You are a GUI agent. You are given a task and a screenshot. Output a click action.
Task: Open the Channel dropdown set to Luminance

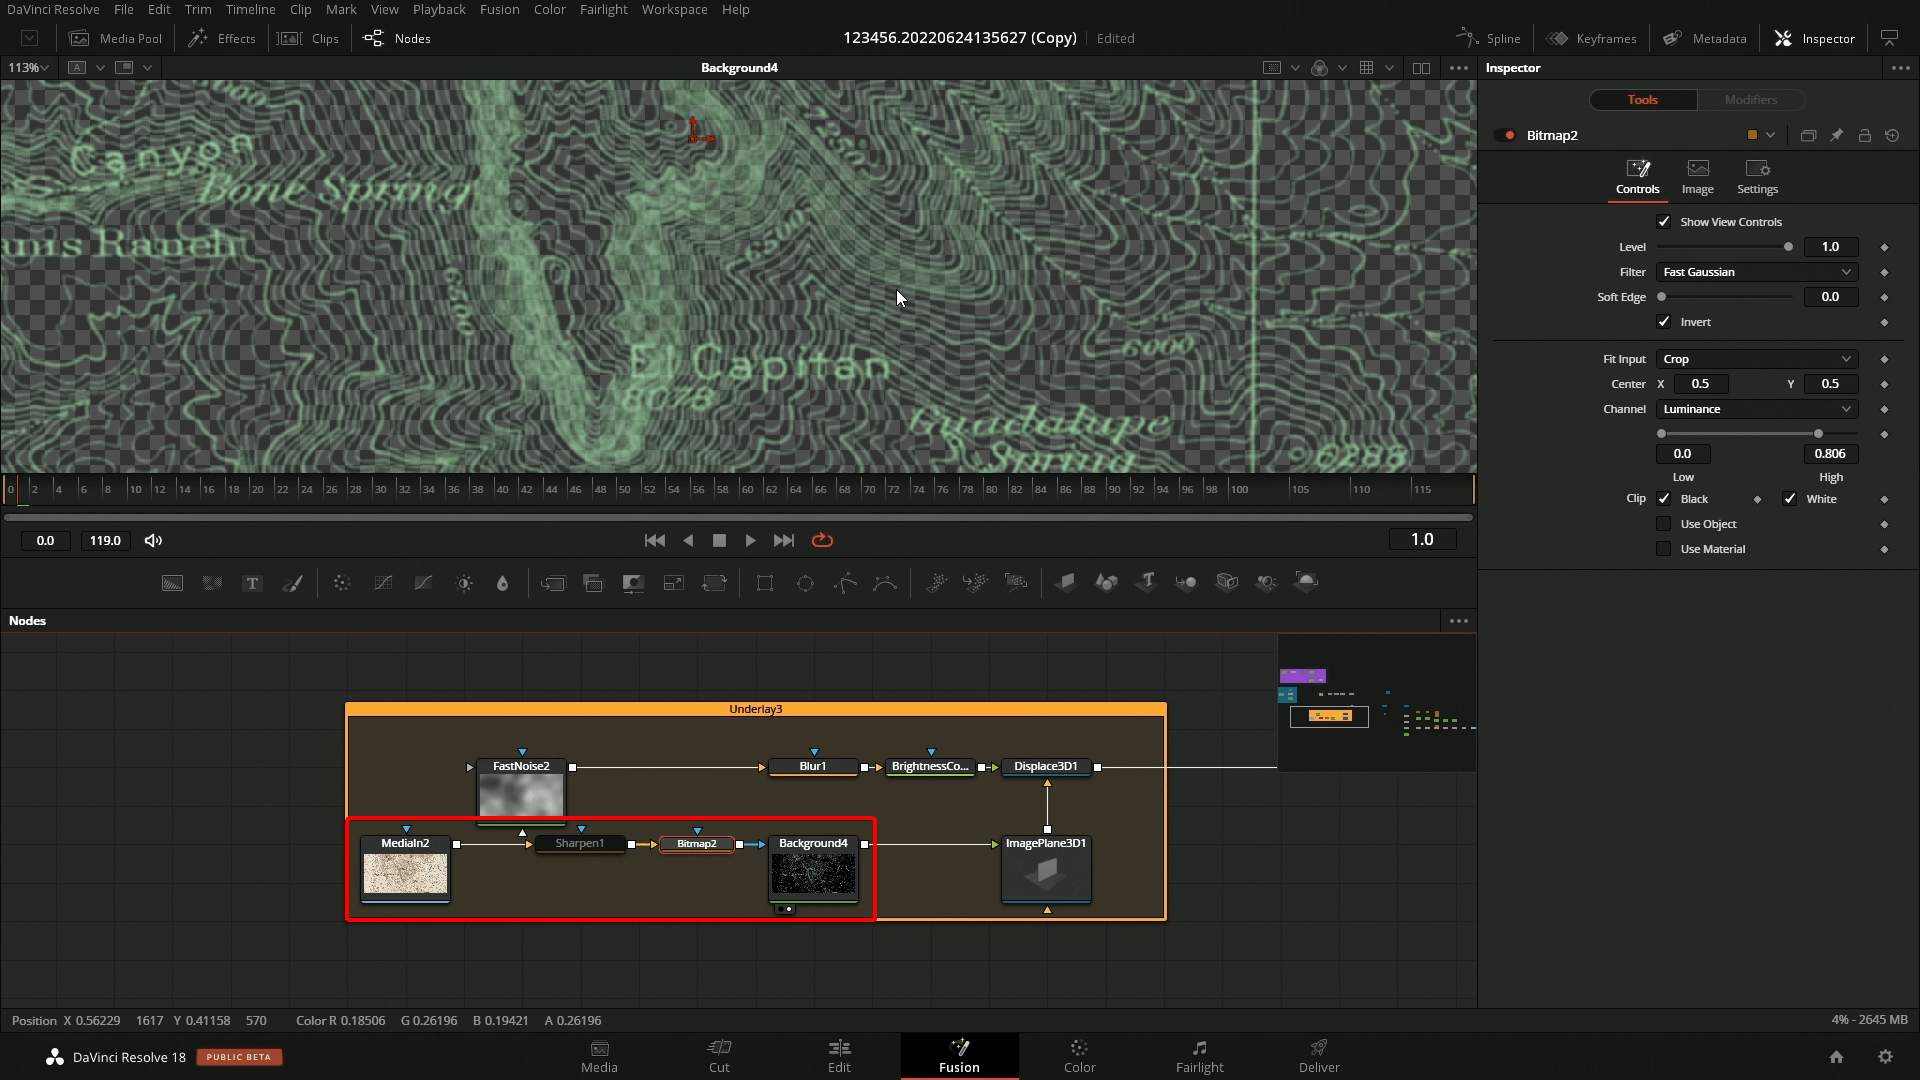click(1755, 409)
